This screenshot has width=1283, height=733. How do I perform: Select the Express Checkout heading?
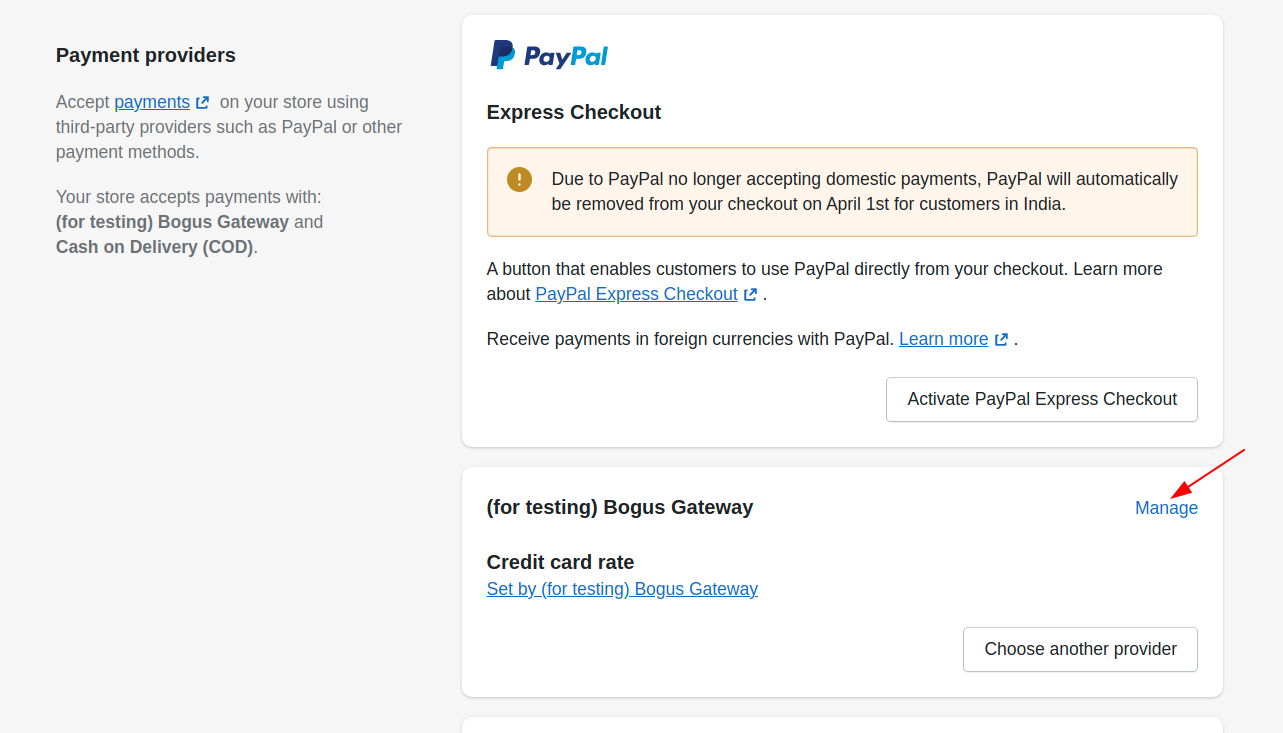click(574, 112)
